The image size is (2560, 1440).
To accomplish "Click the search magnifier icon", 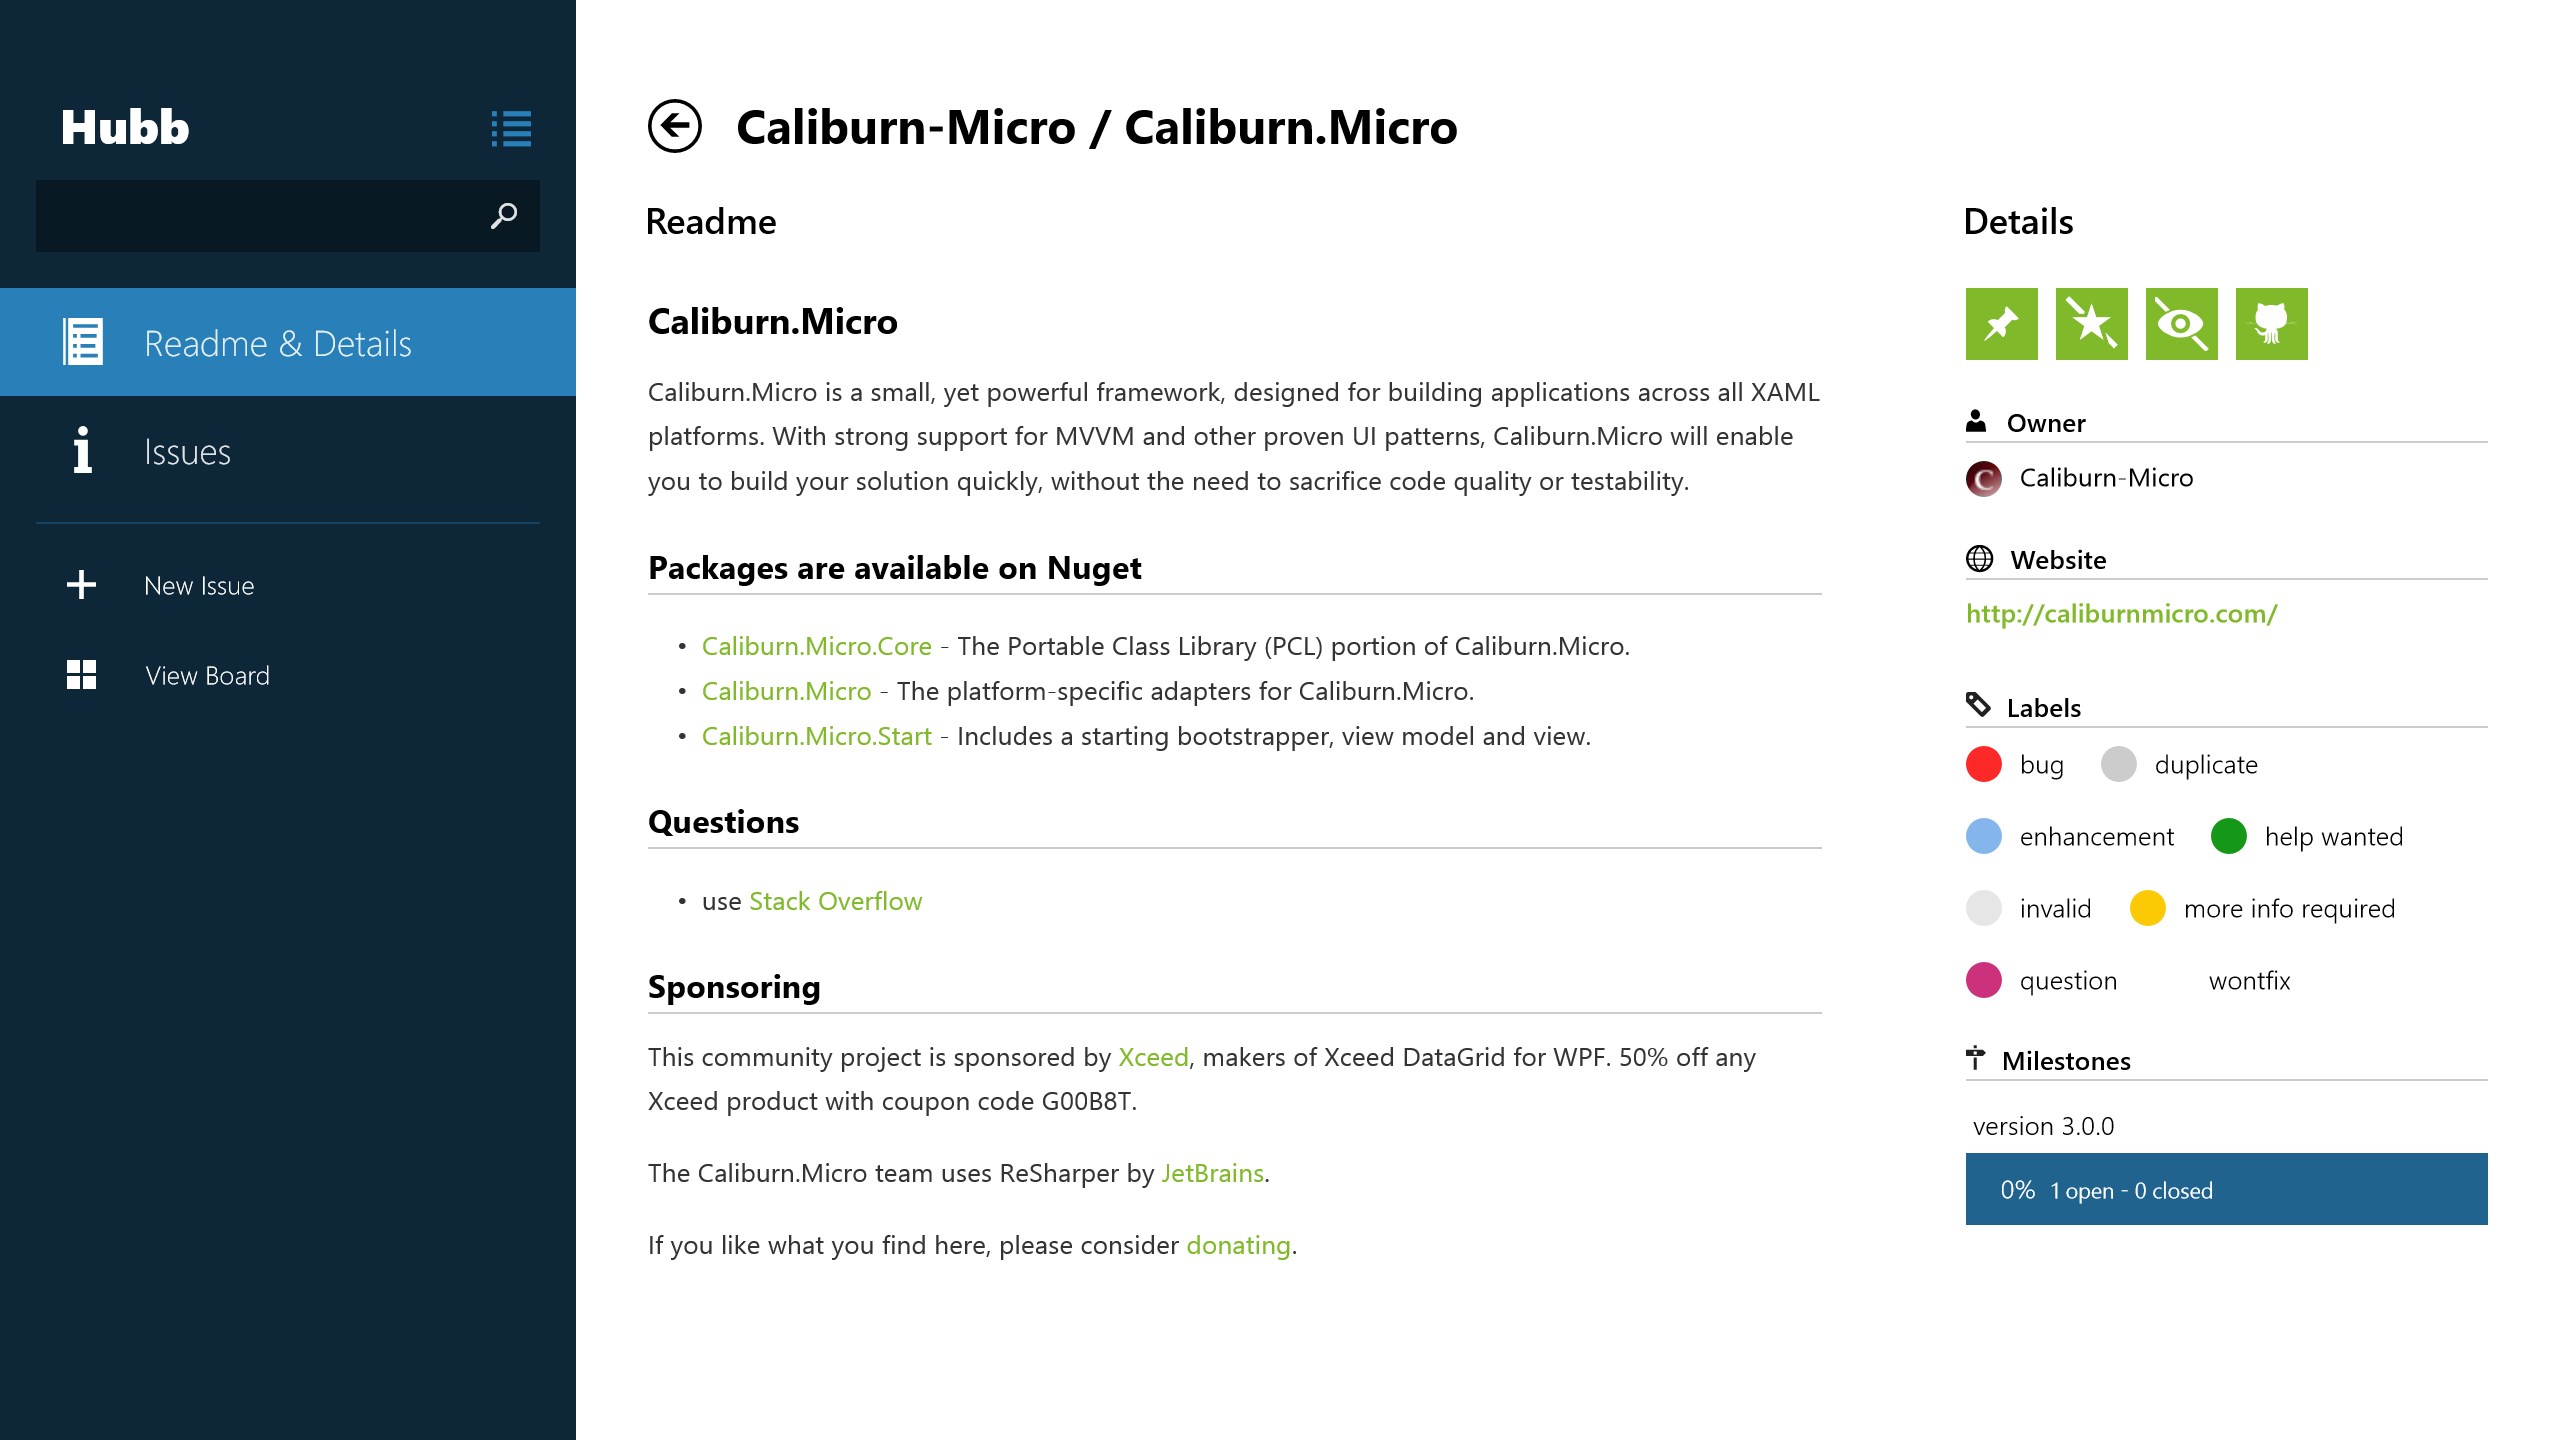I will click(504, 215).
